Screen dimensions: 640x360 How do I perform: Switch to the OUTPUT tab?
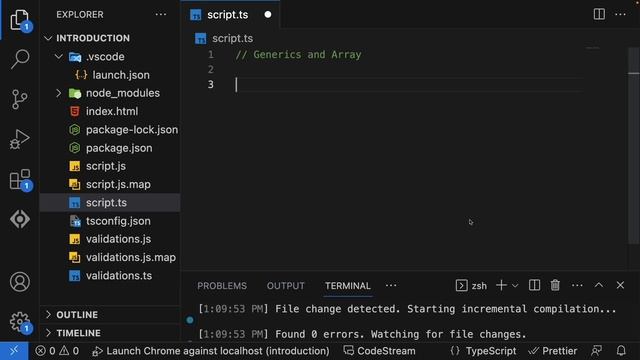(x=286, y=286)
